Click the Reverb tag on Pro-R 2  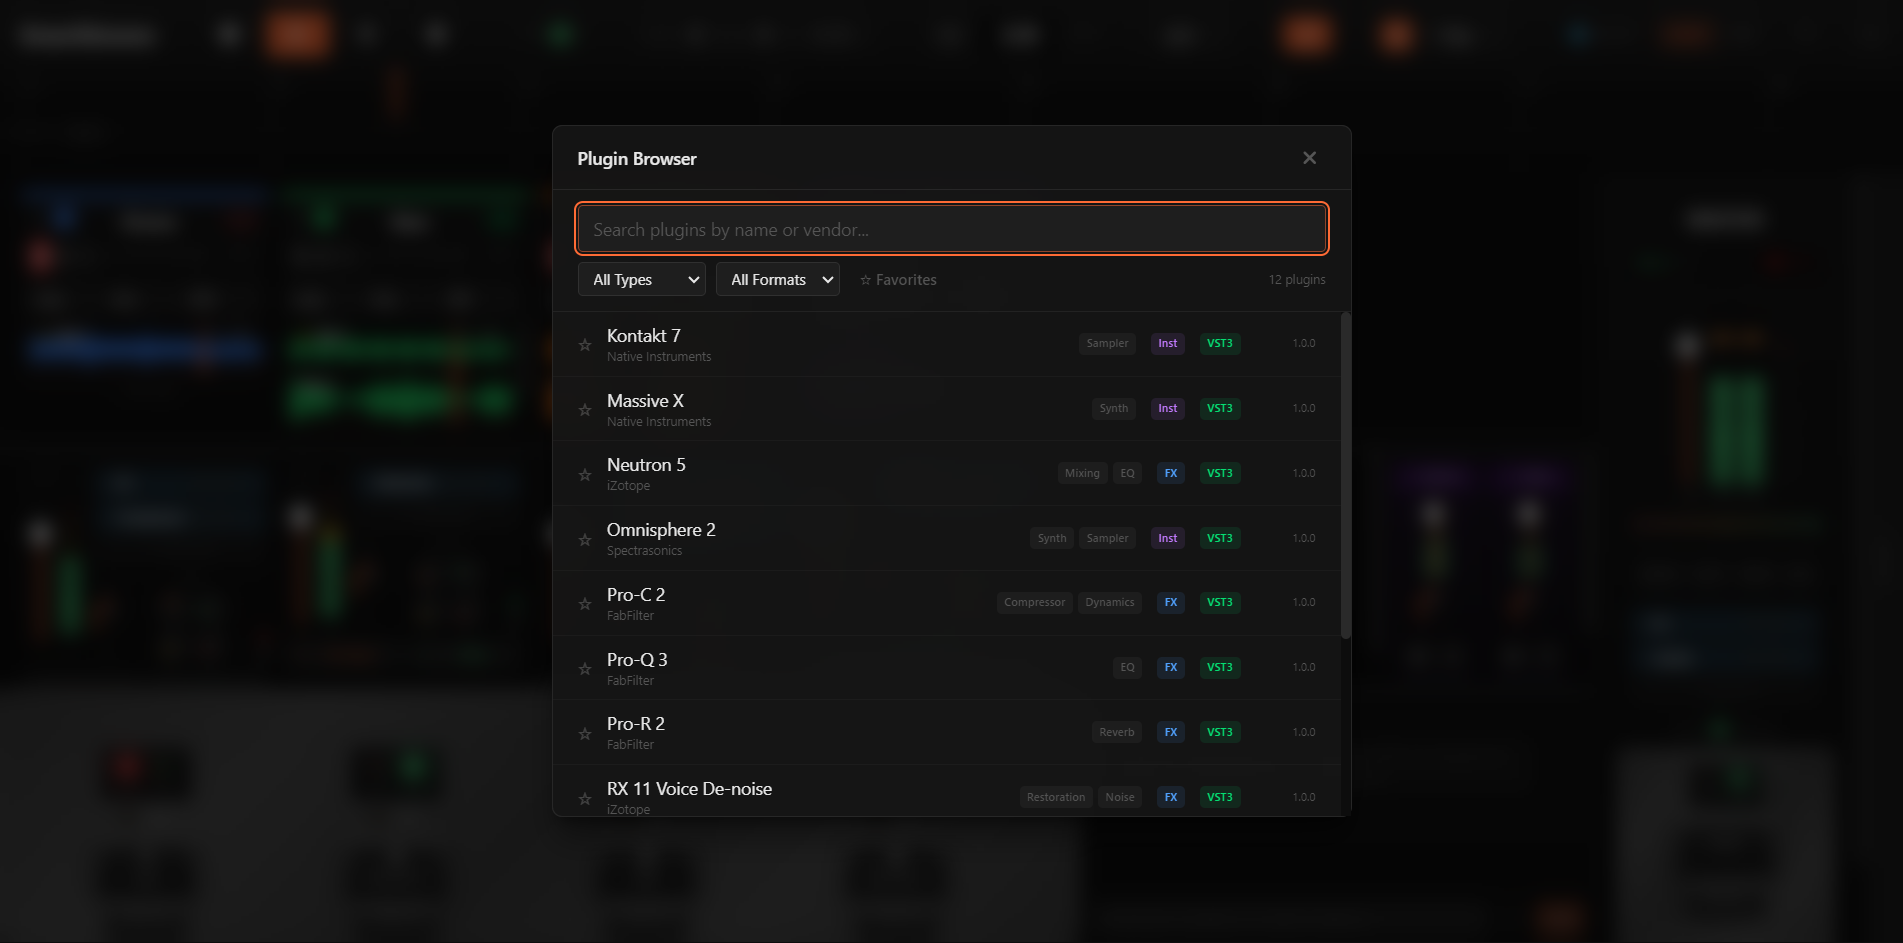[x=1117, y=732]
